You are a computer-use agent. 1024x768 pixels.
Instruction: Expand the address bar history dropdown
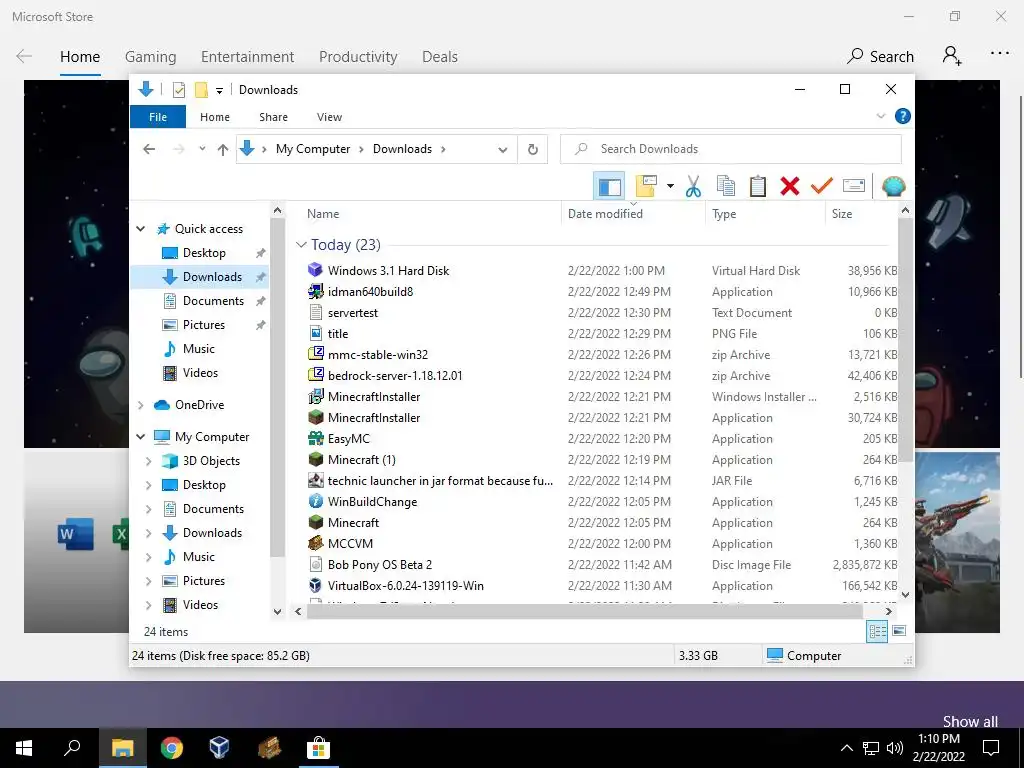tap(502, 150)
